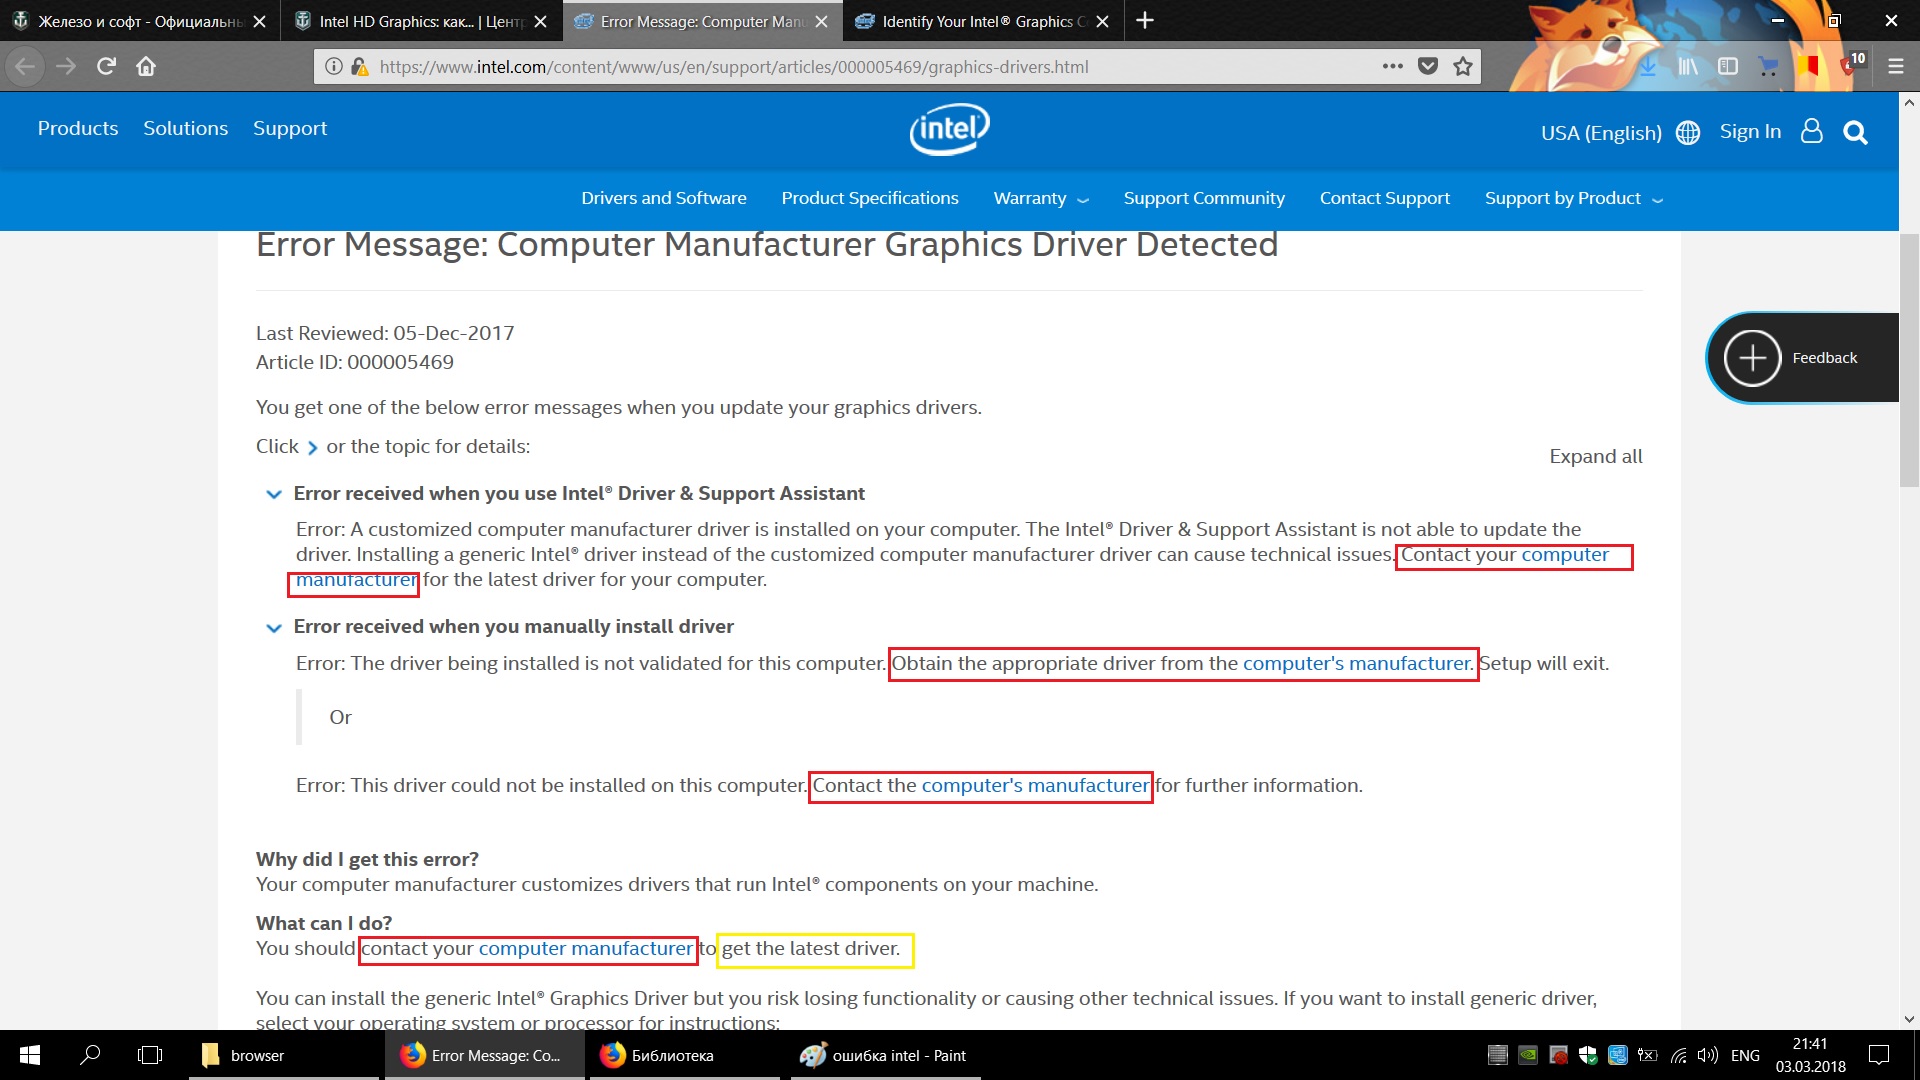Toggle the browser sidebar
This screenshot has width=1920, height=1080.
(1728, 66)
